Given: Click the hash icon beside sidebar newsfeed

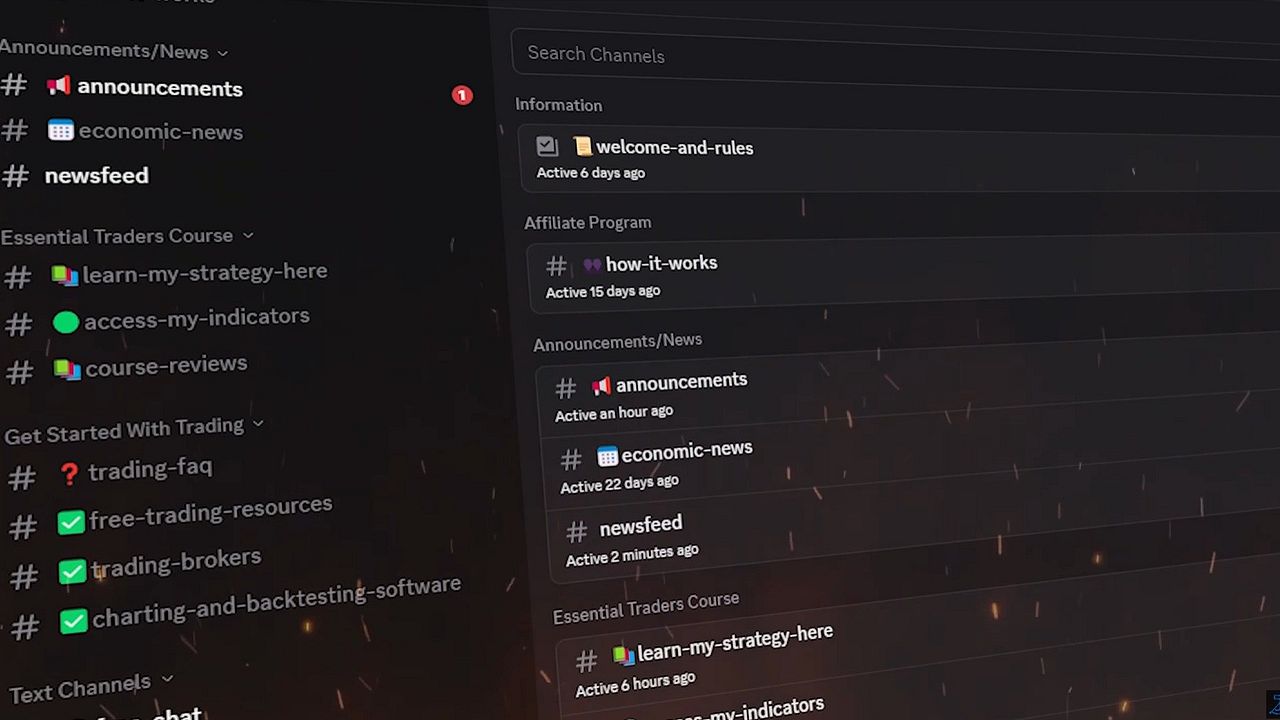Looking at the screenshot, I should click(15, 176).
